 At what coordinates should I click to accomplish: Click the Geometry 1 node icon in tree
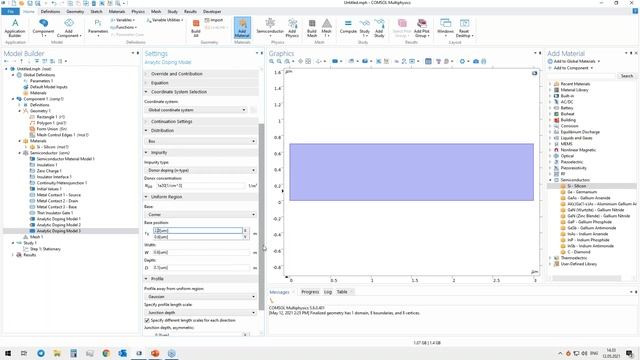[26, 111]
